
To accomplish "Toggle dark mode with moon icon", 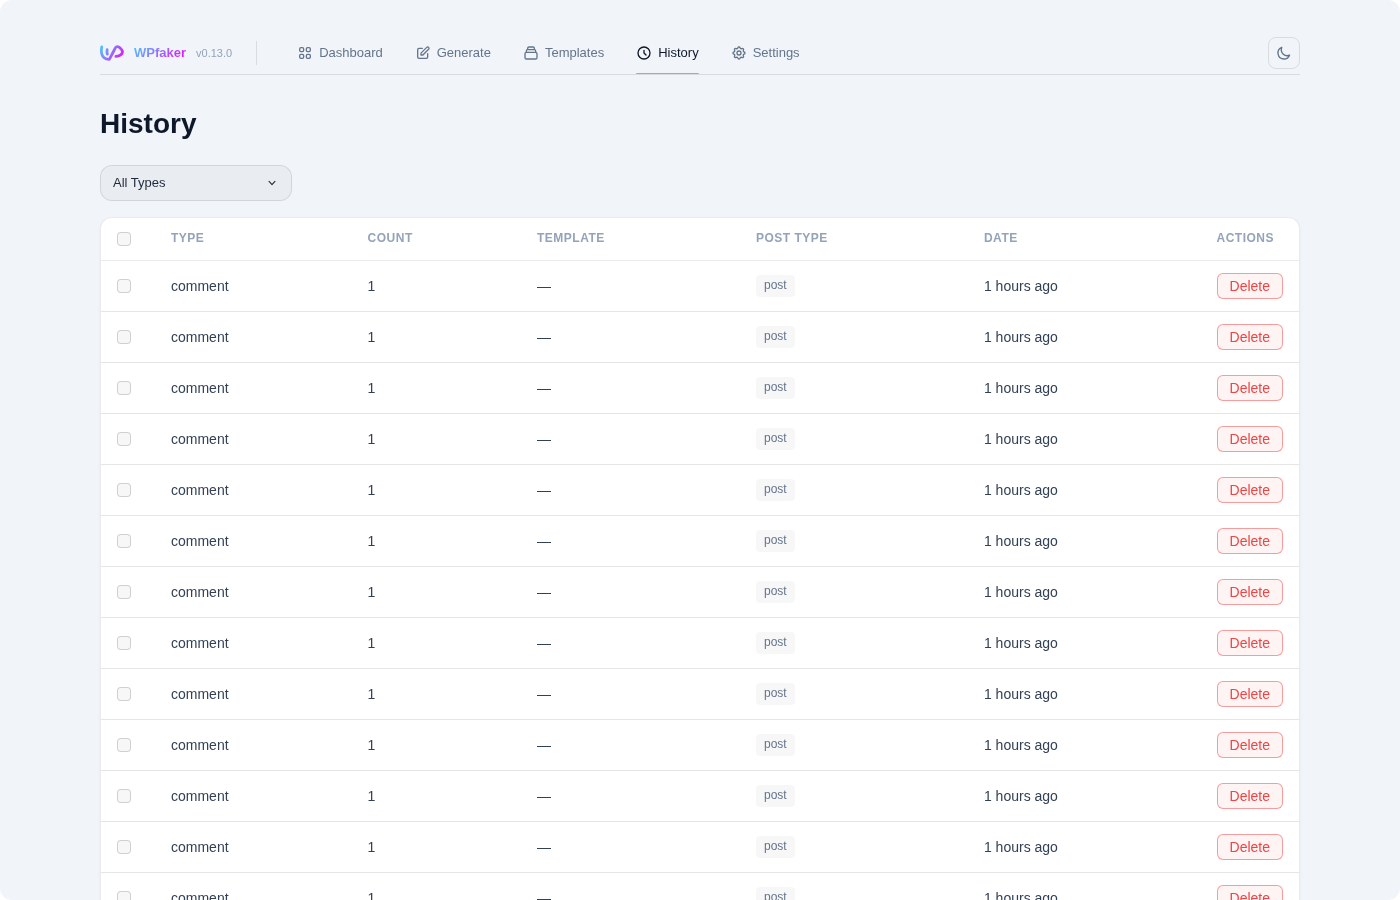I will coord(1283,53).
